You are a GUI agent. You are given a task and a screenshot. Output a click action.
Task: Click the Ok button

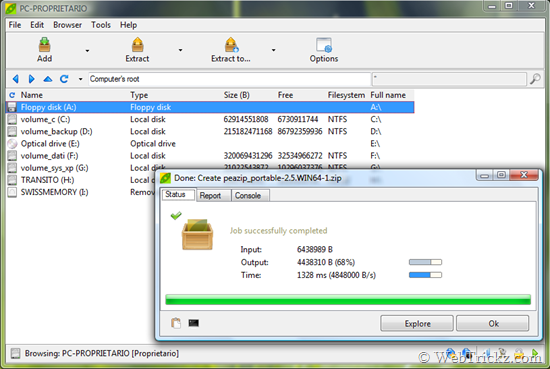coord(493,323)
